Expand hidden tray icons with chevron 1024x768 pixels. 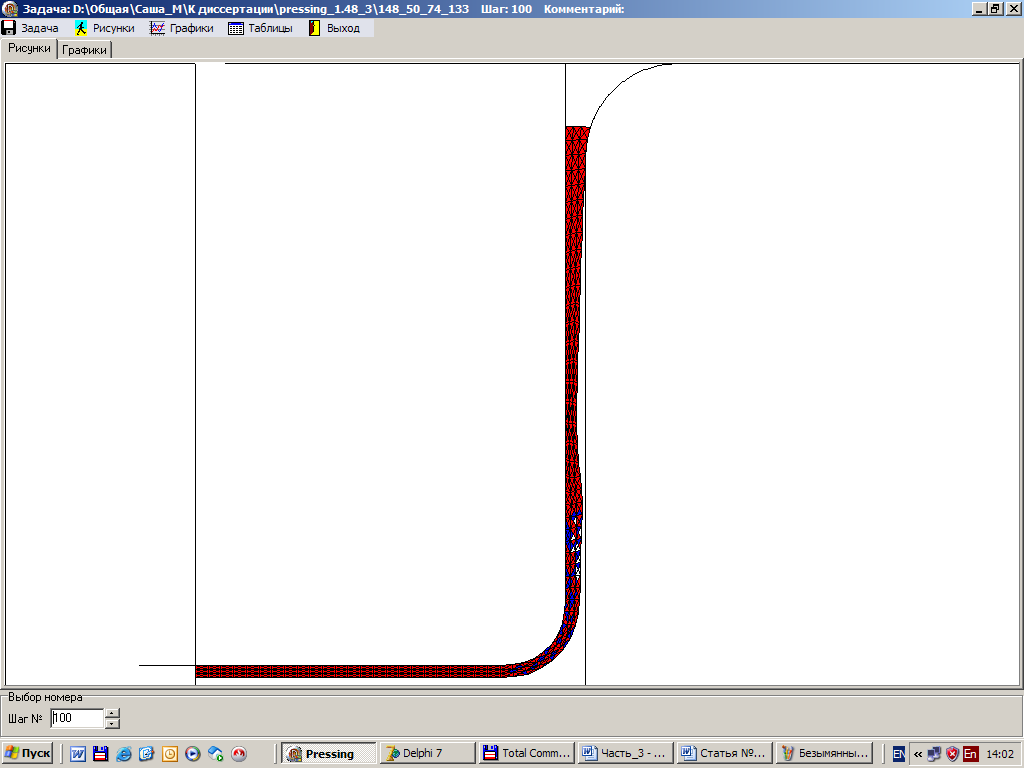(918, 754)
